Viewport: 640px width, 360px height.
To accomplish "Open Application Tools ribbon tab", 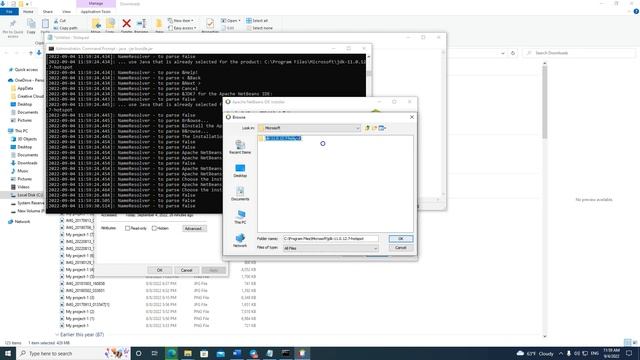I will pyautogui.click(x=96, y=12).
